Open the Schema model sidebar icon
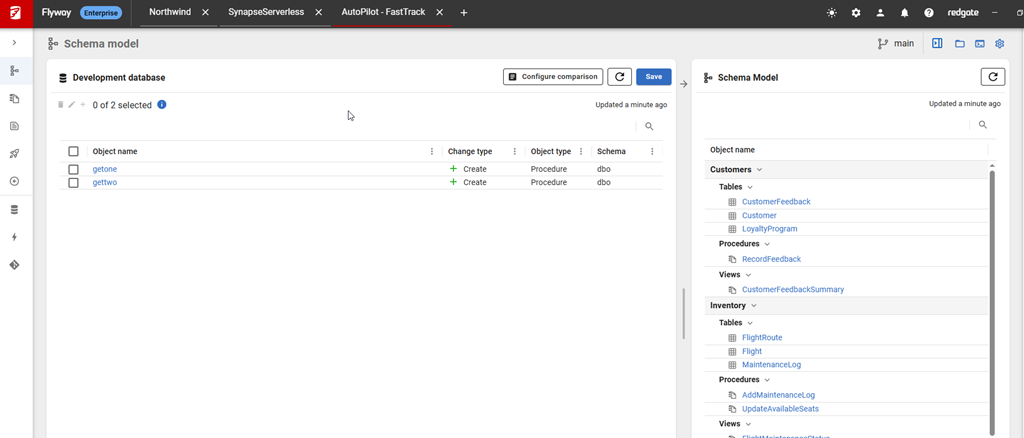 [x=14, y=71]
